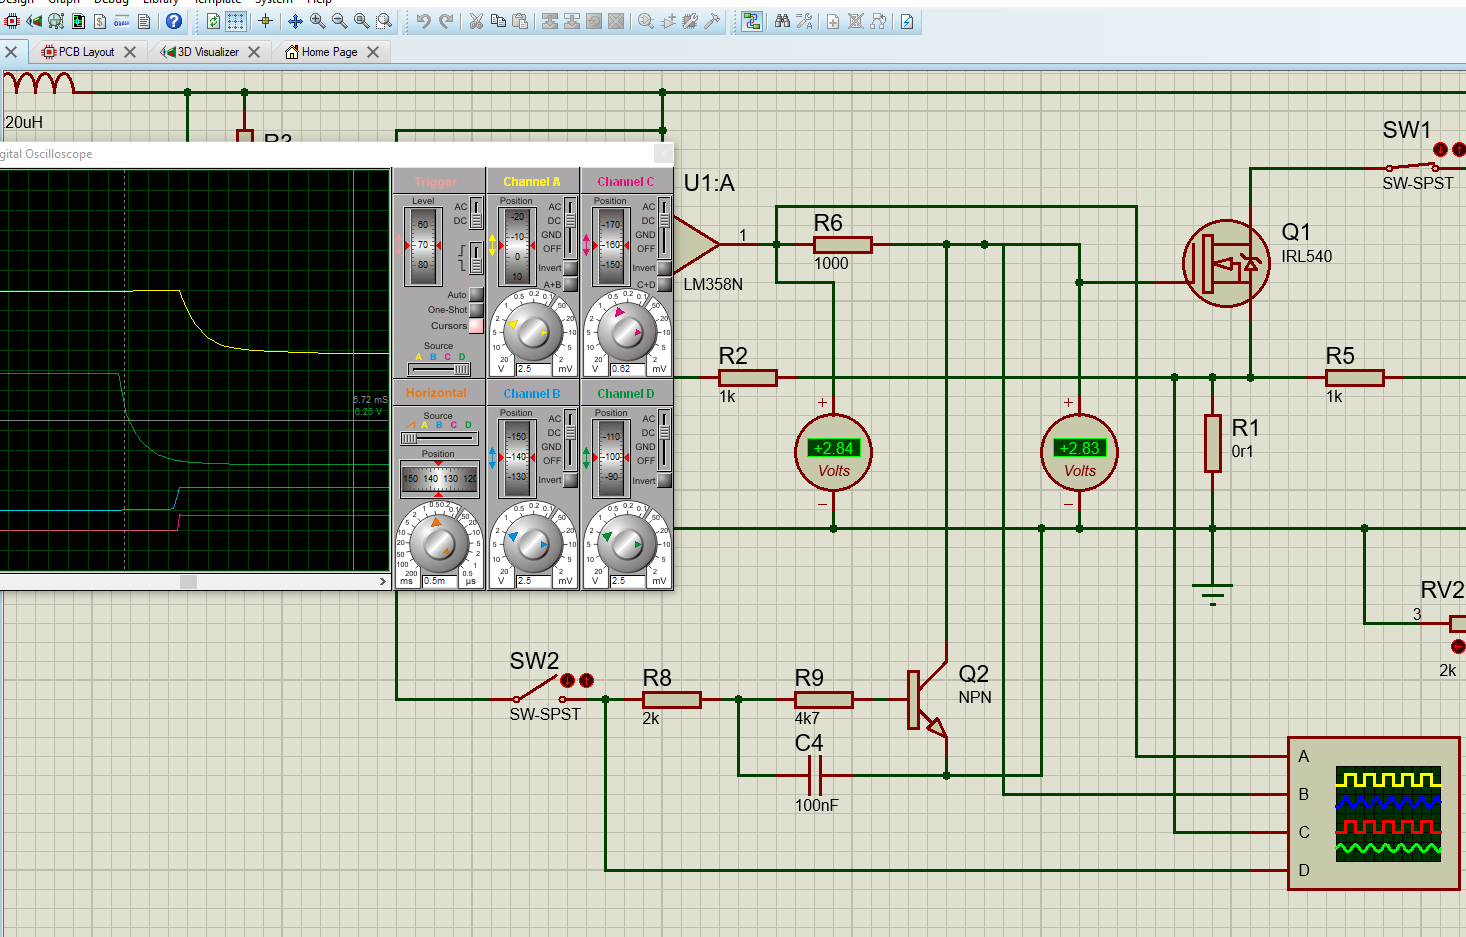Click the Horizontal timebase value field

(438, 581)
